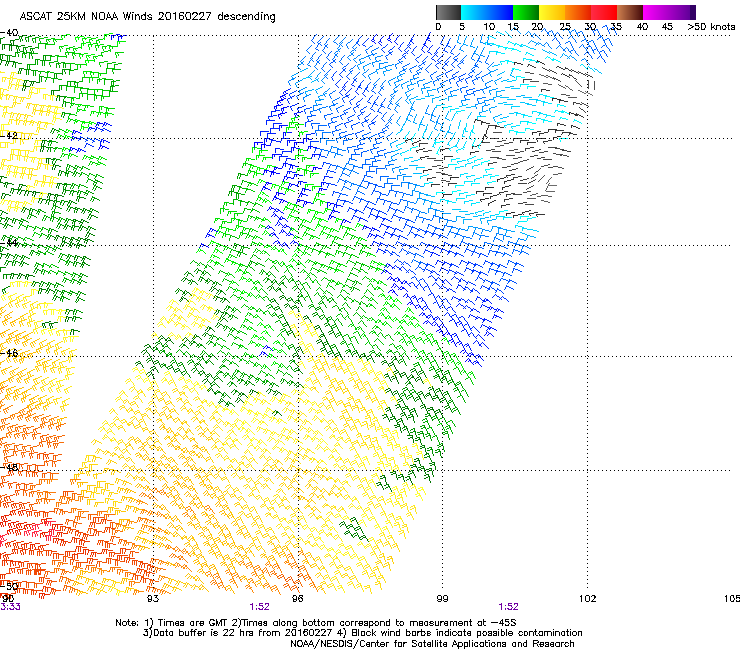Click the '-44' latitude label
This screenshot has width=740, height=650.
pyautogui.click(x=9, y=243)
